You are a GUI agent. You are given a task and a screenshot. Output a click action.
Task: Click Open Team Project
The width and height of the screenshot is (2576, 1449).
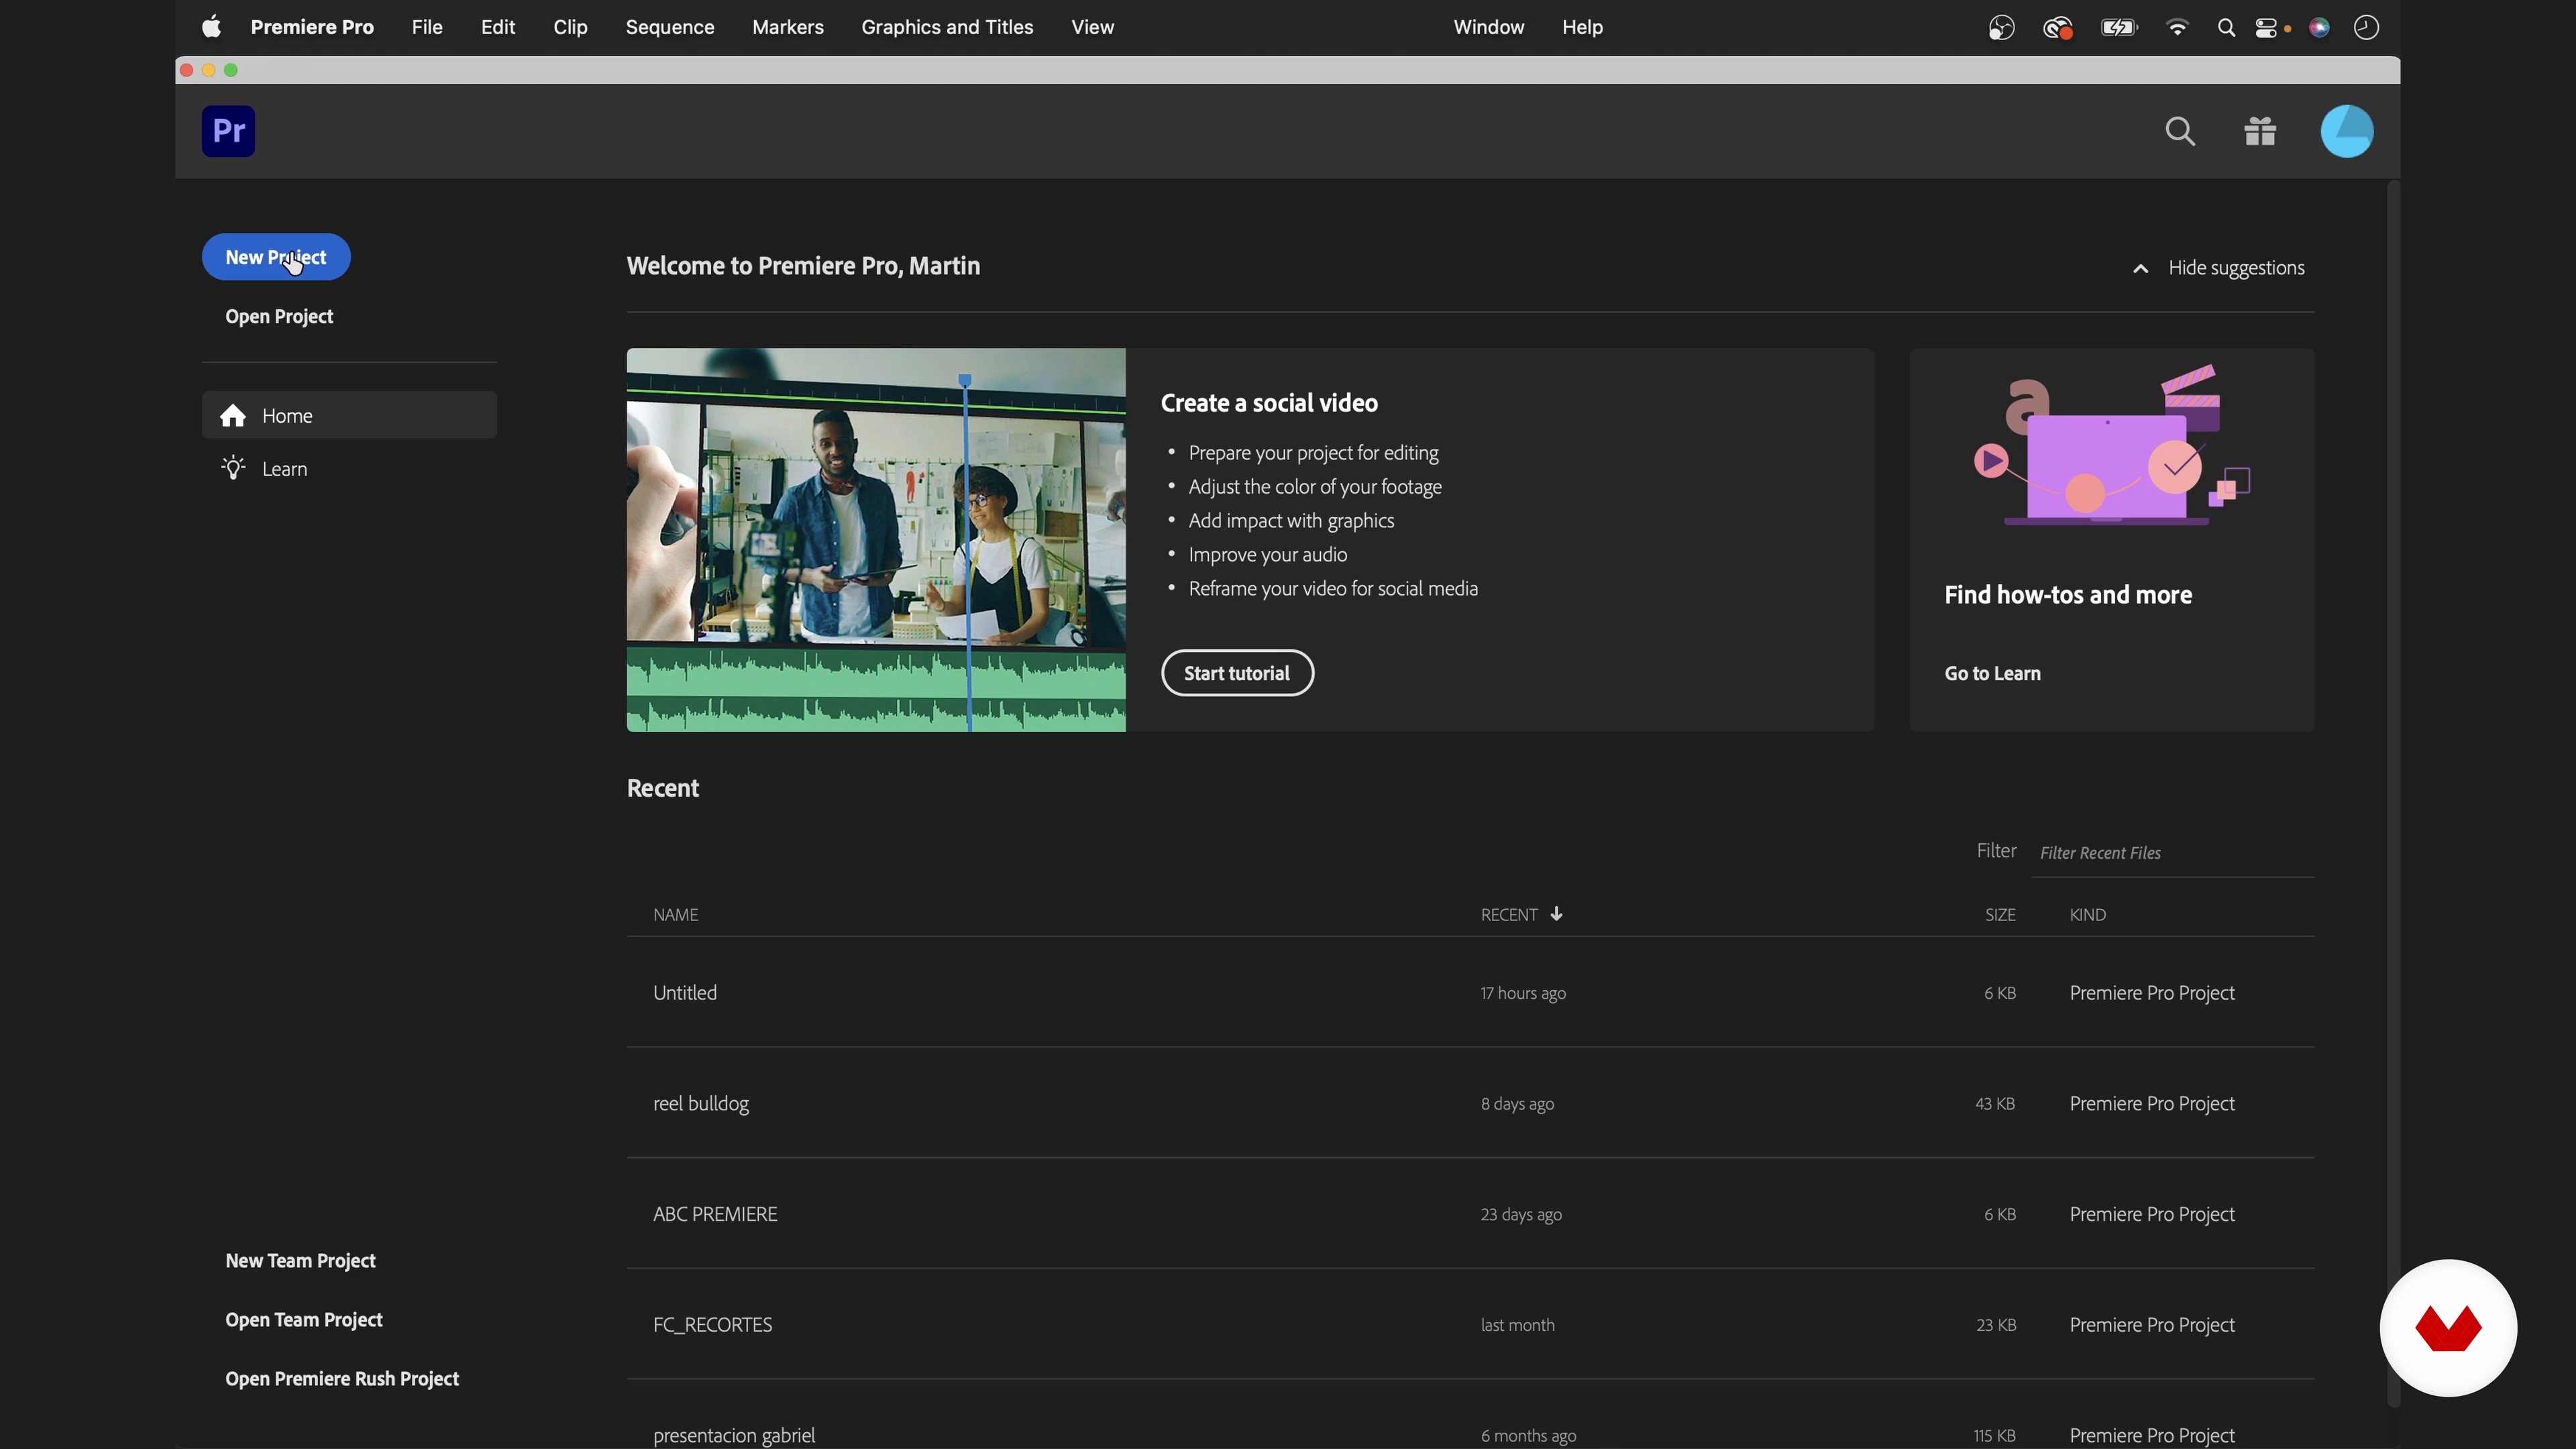pos(304,1319)
